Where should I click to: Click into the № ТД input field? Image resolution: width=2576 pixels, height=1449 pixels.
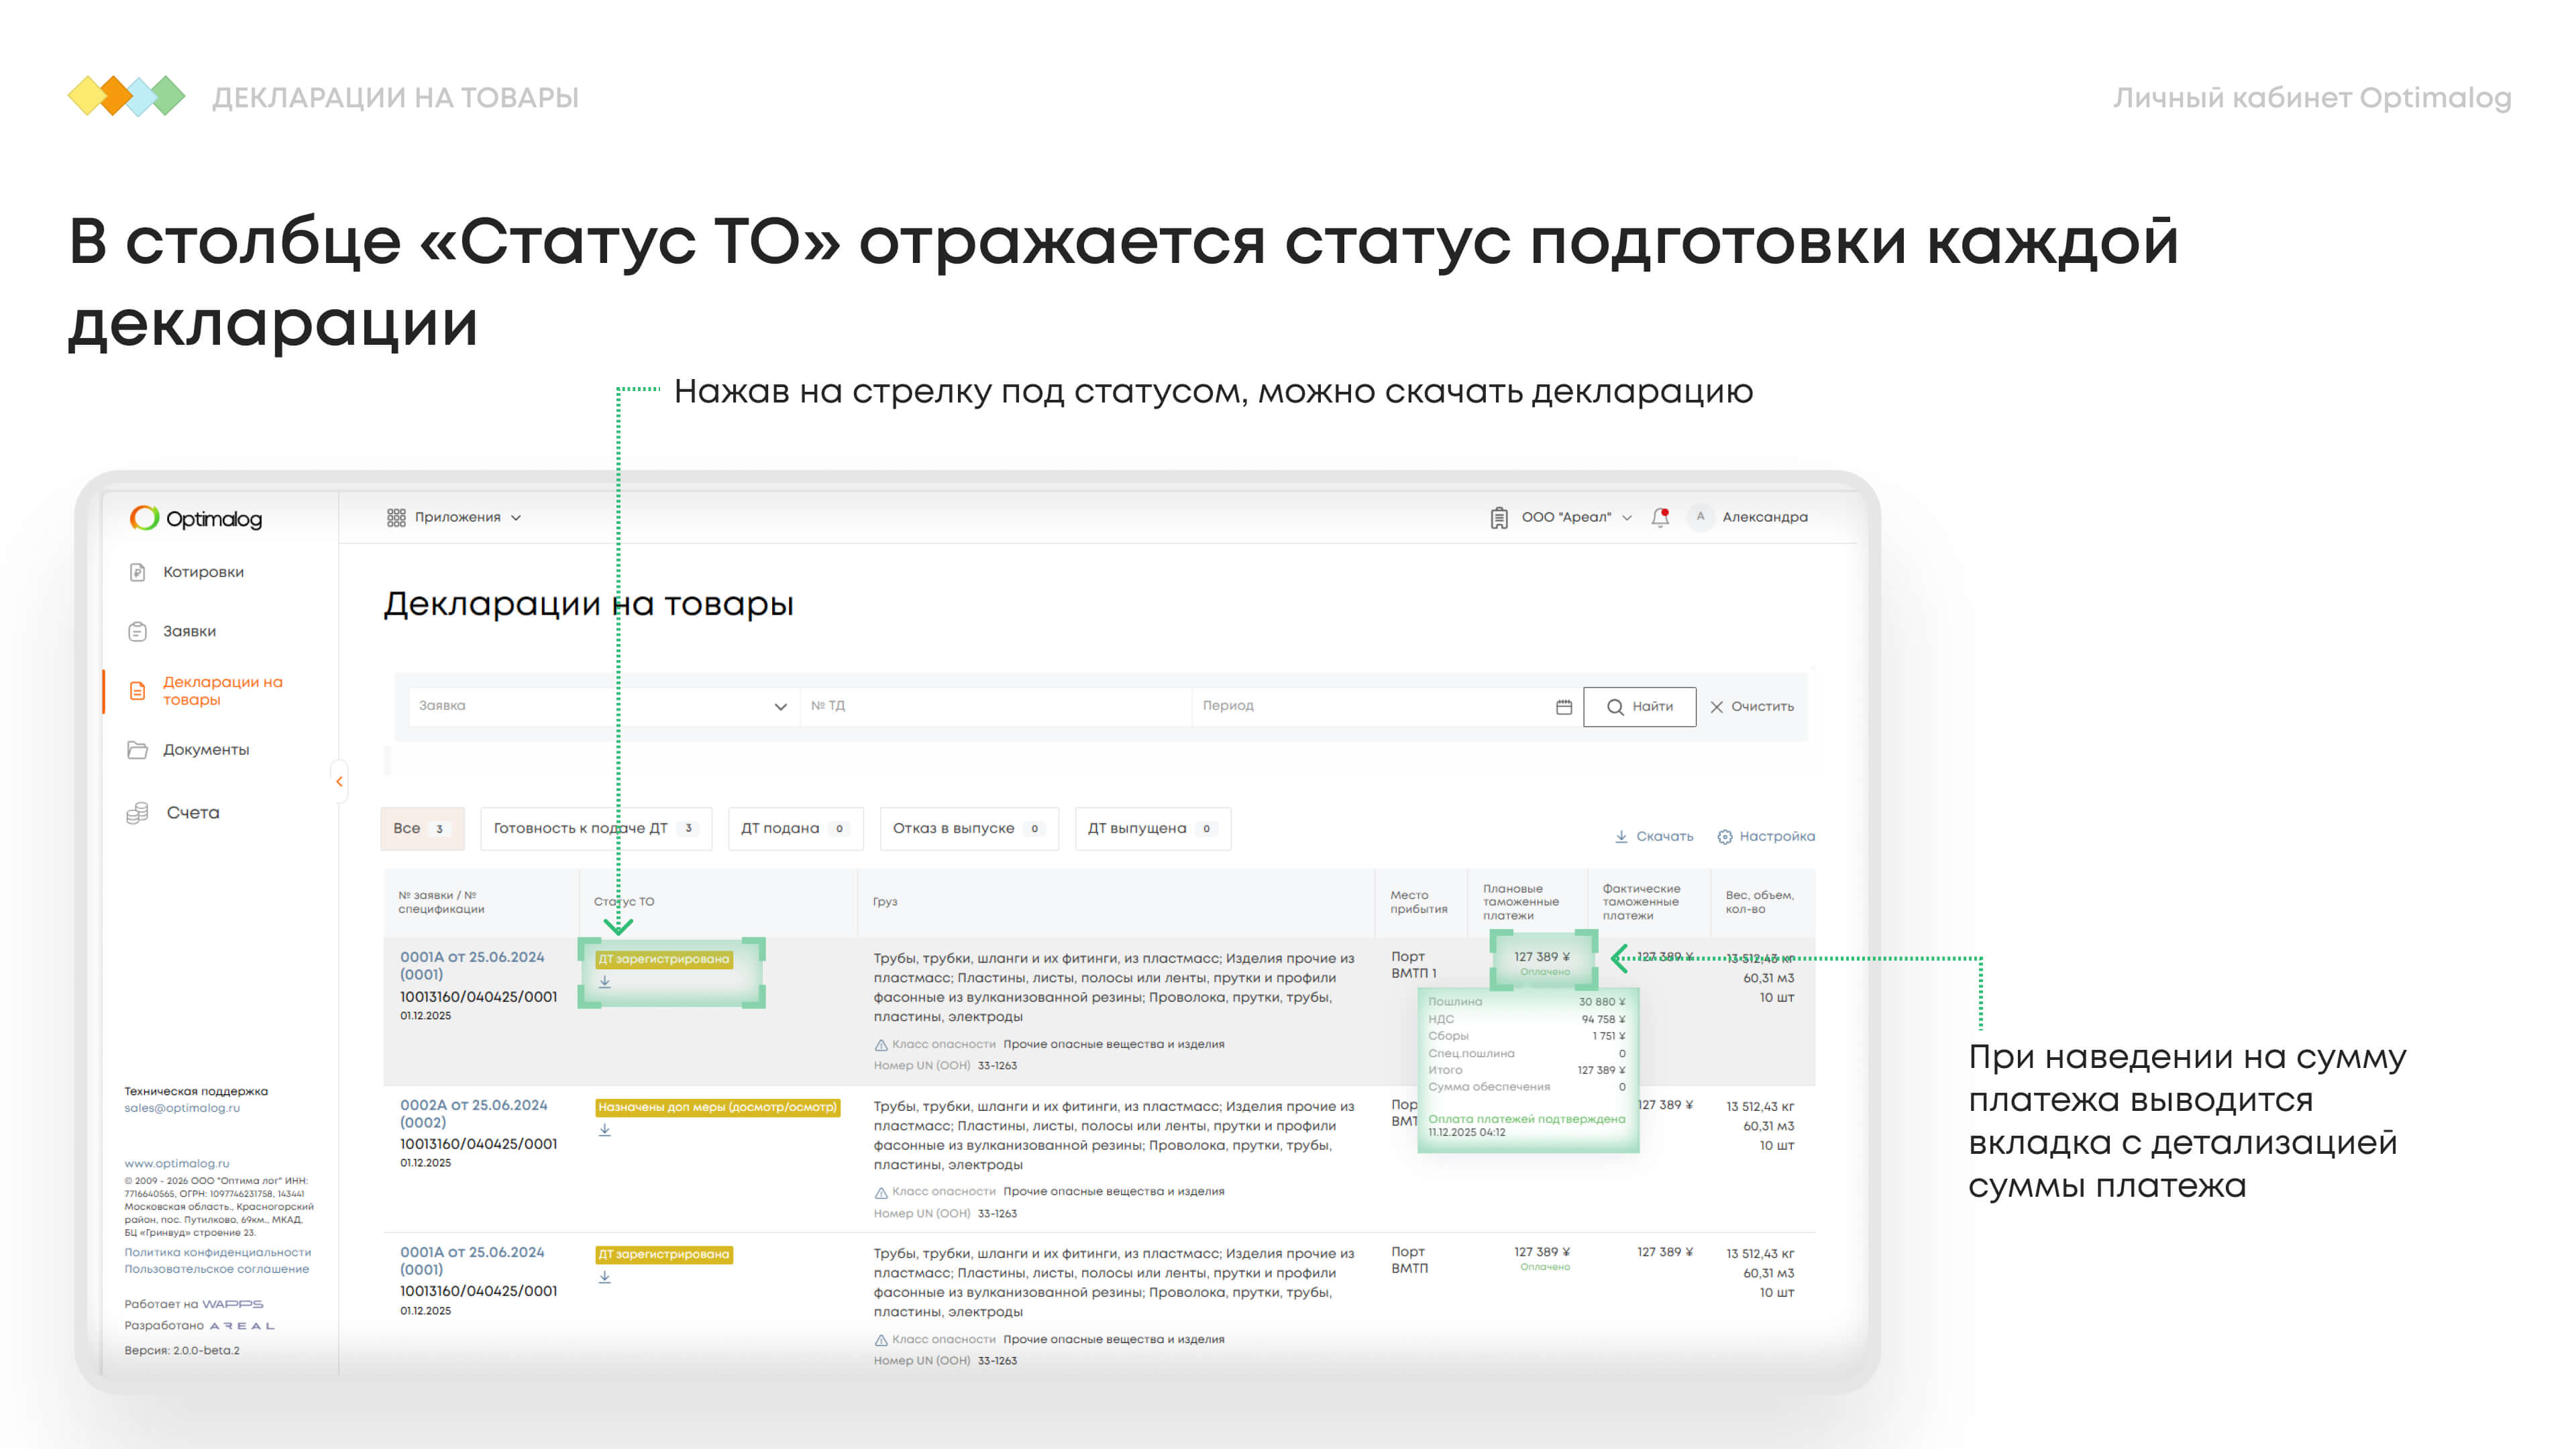(x=995, y=706)
